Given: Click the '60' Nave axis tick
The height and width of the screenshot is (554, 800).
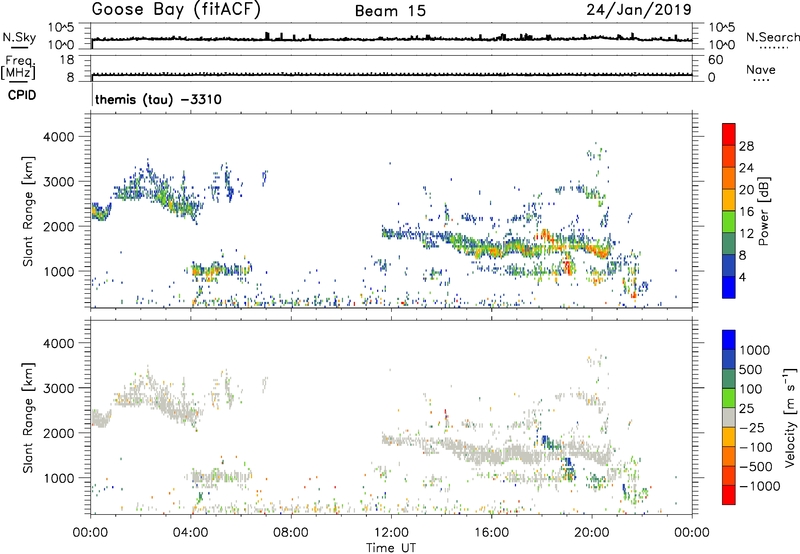Looking at the screenshot, I should click(715, 60).
